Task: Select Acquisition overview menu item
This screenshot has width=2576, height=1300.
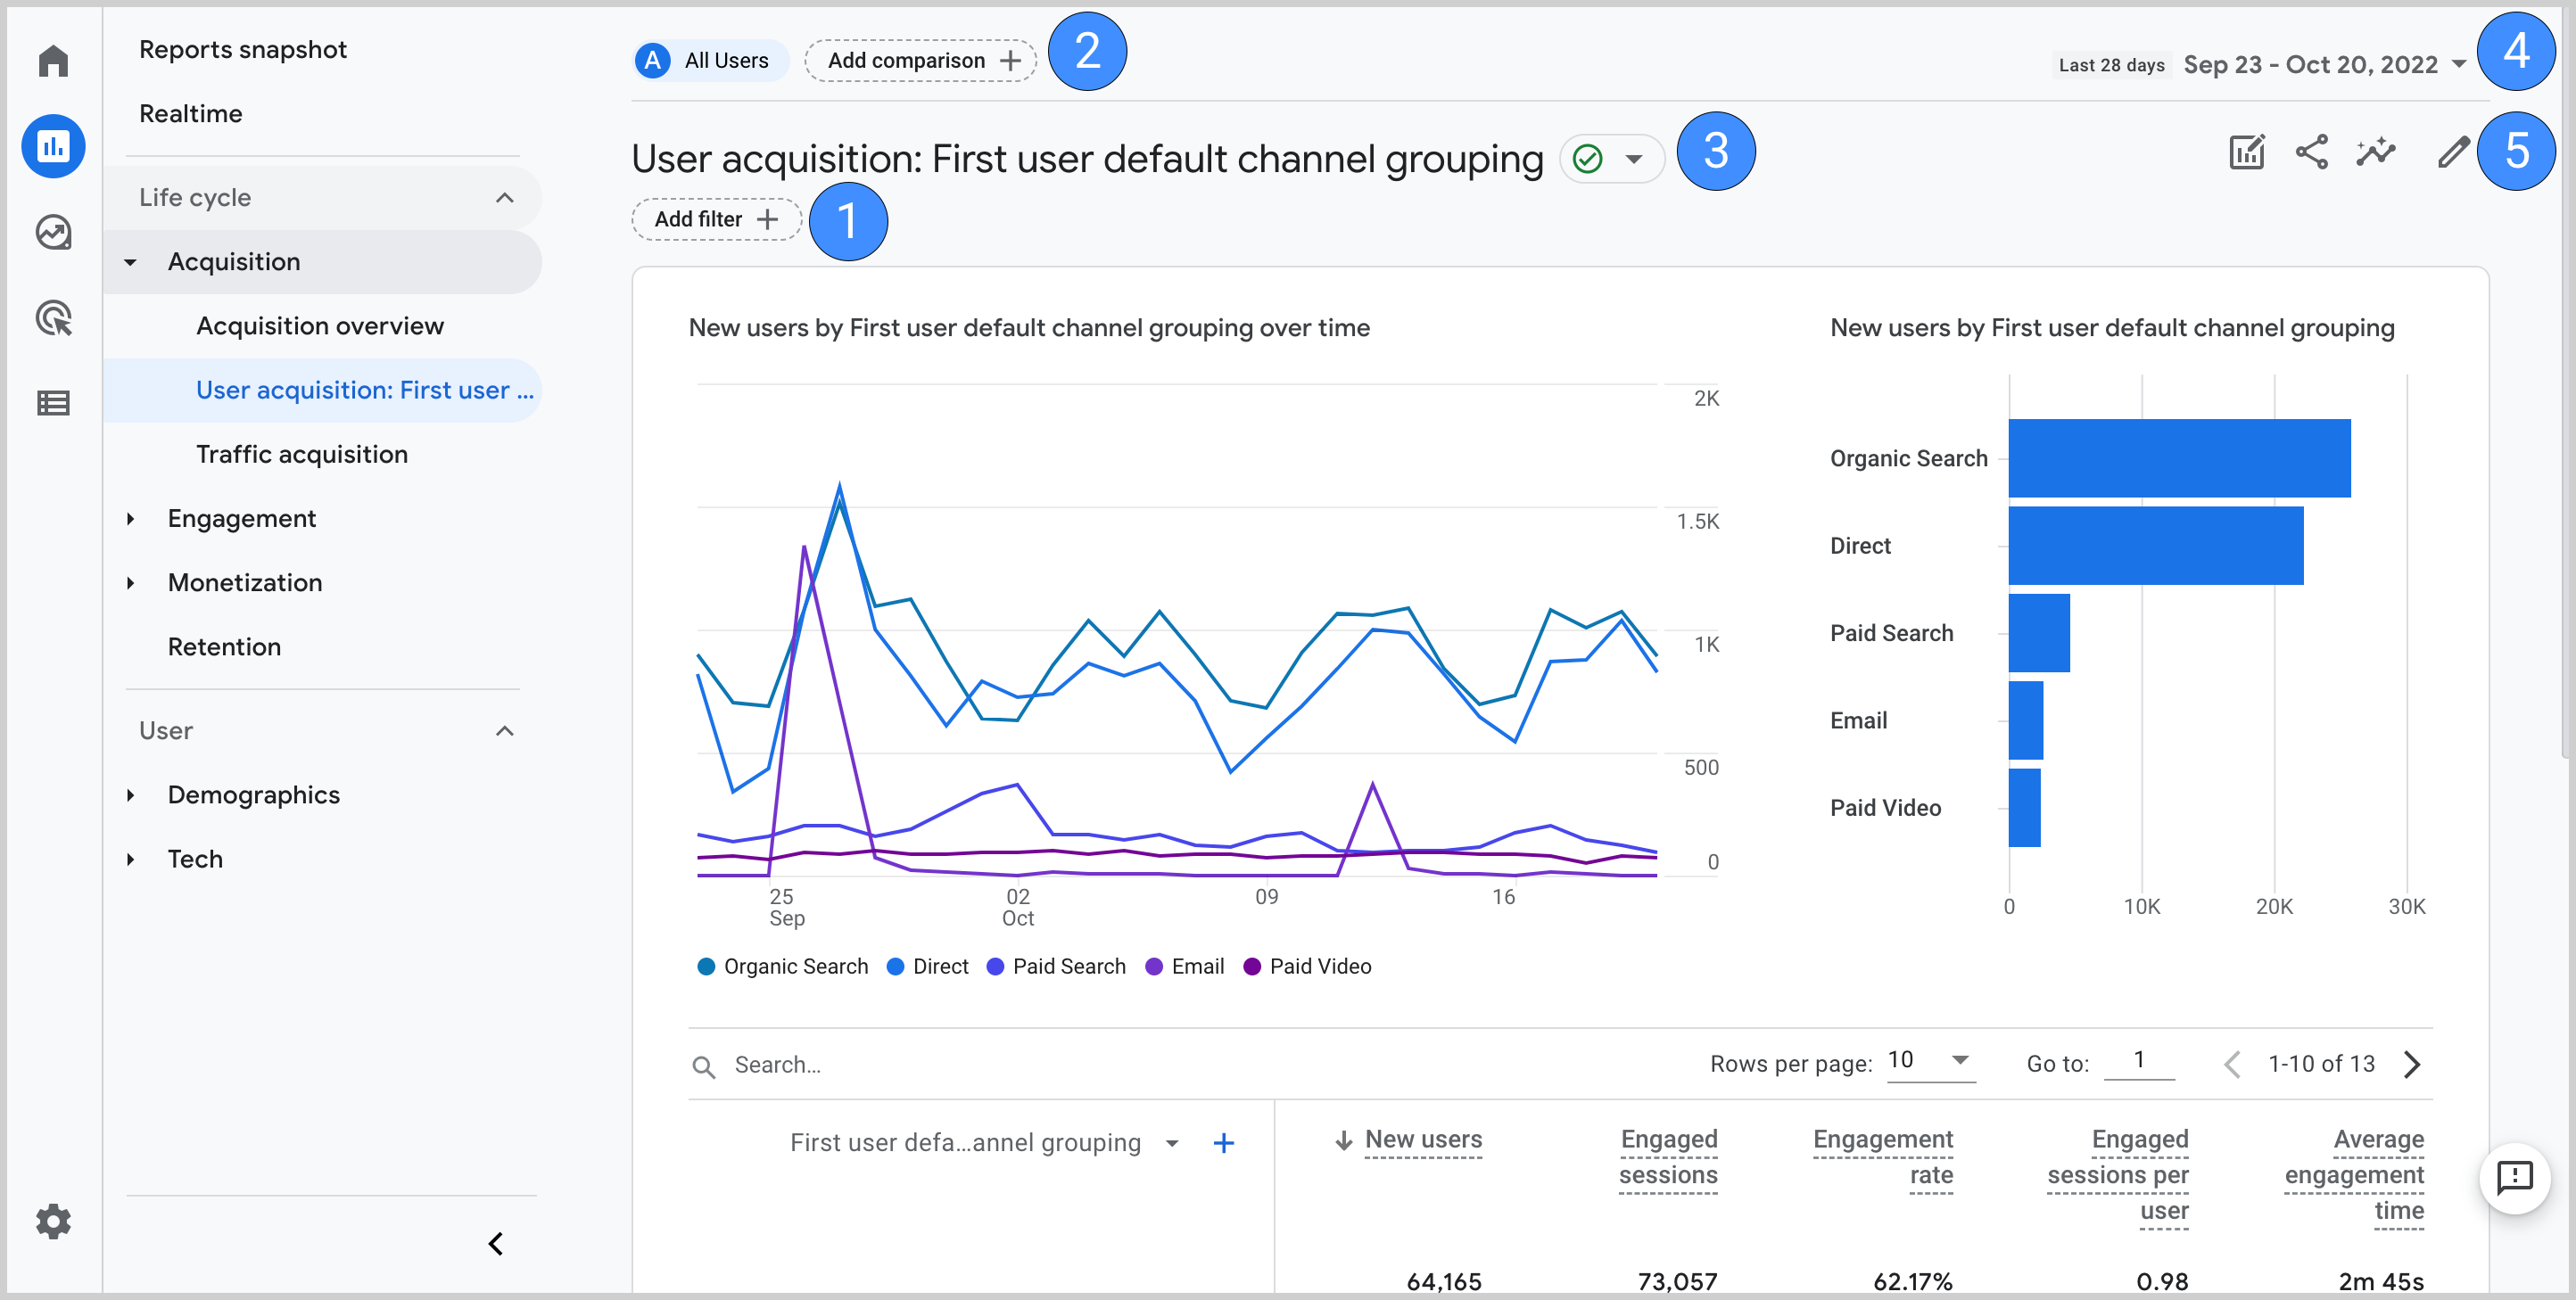Action: tap(320, 324)
